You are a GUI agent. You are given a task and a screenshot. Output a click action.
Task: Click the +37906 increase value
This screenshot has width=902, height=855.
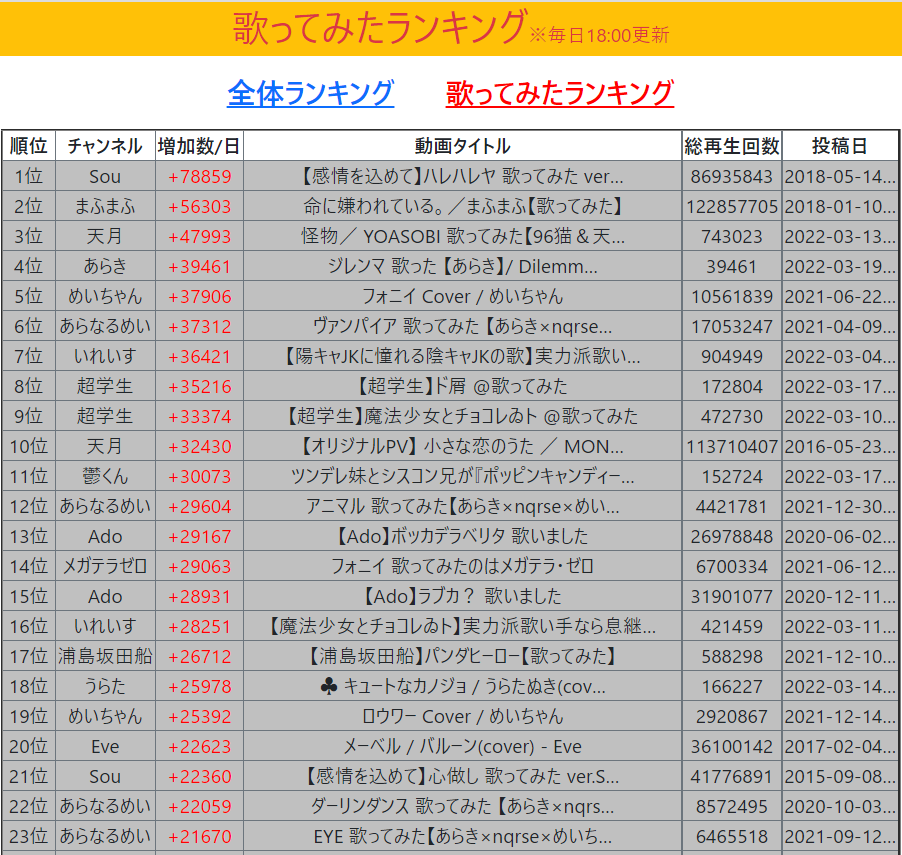tap(200, 296)
